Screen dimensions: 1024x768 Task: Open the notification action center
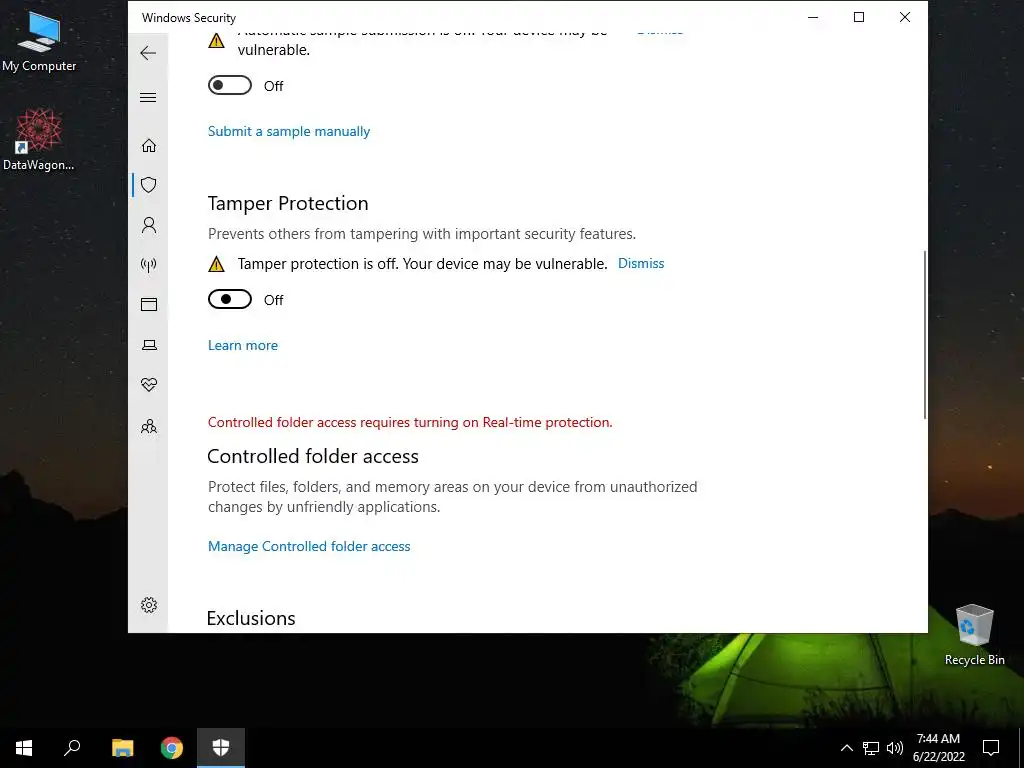tap(991, 748)
